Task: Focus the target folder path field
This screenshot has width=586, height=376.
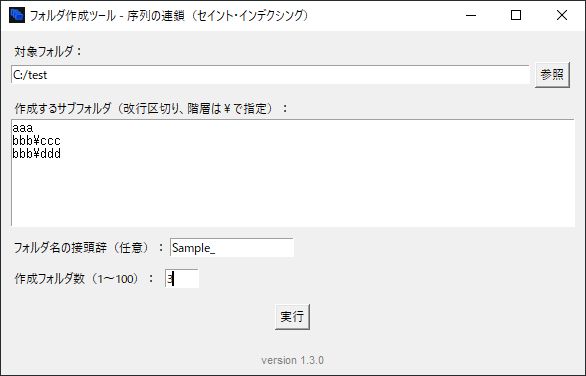Action: click(270, 75)
